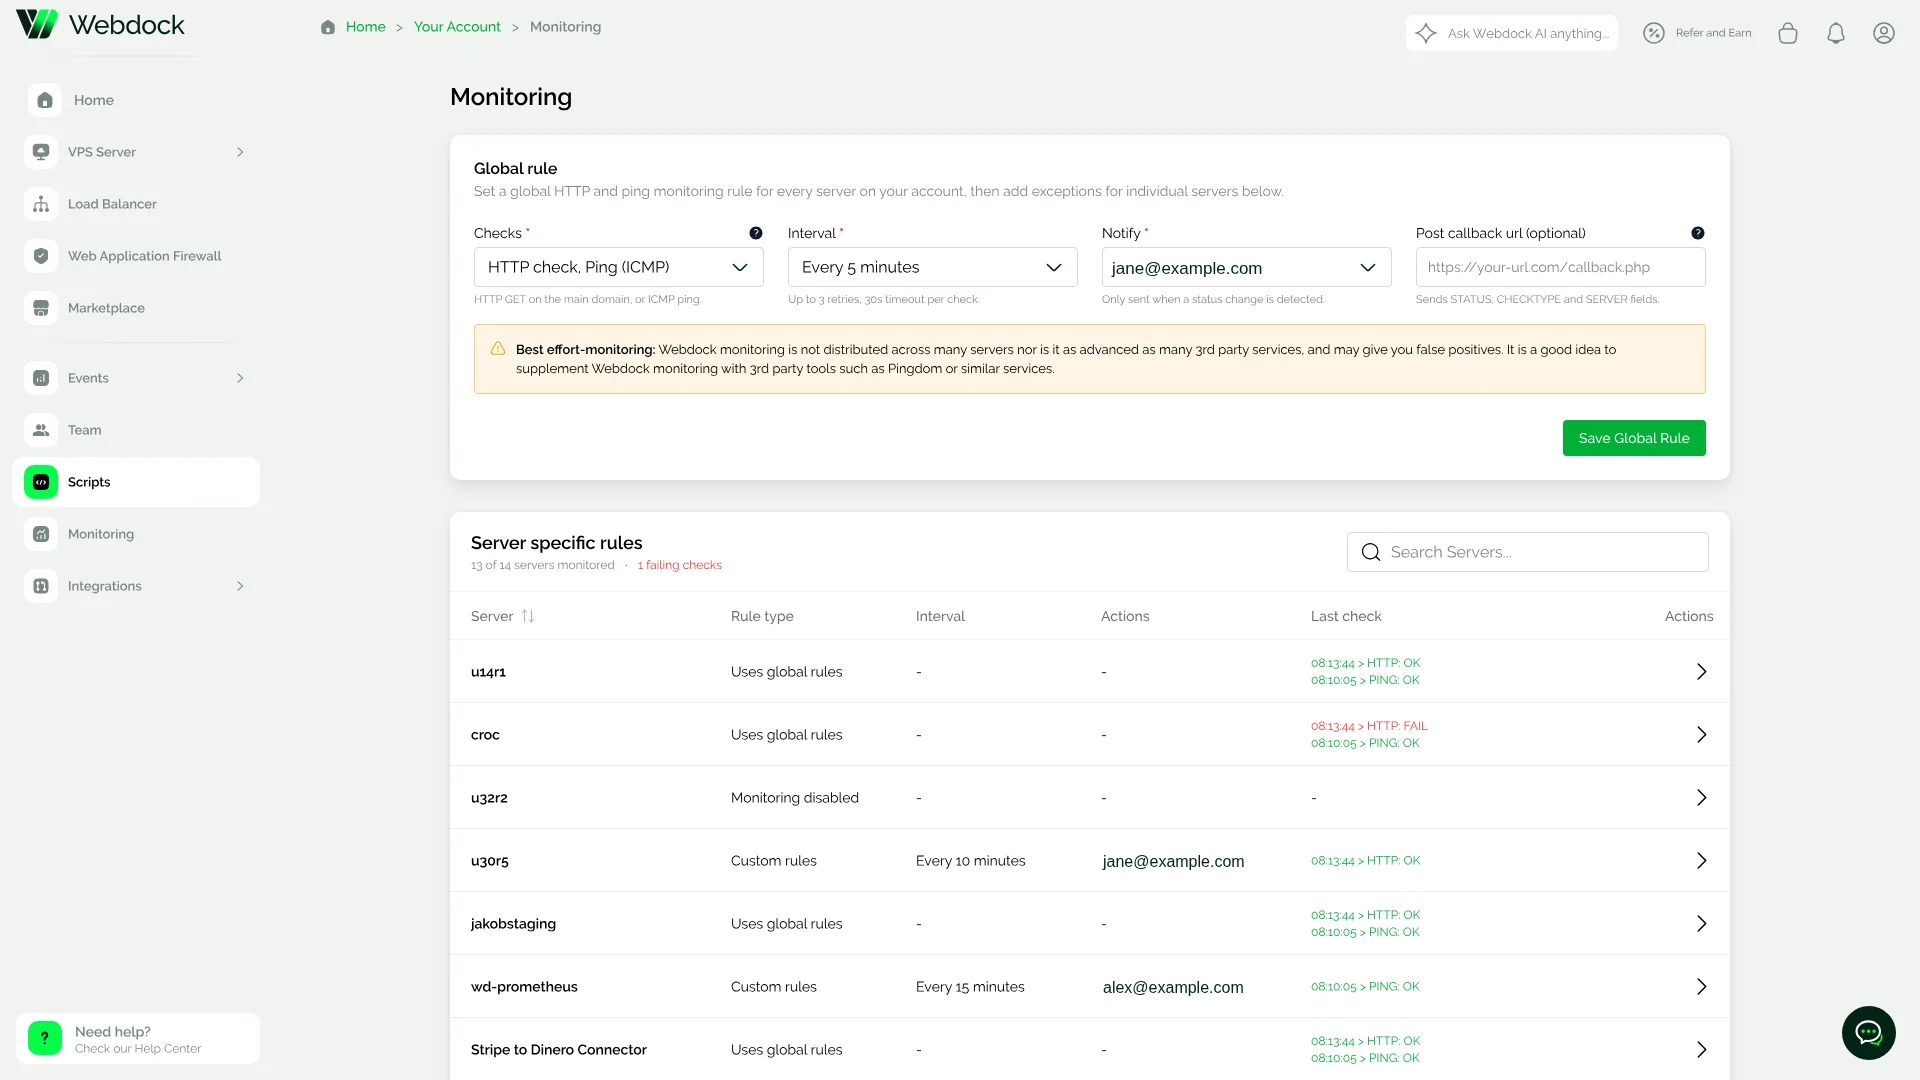Screen dimensions: 1920x1080
Task: Focus the Search Servers field
Action: 1528,552
